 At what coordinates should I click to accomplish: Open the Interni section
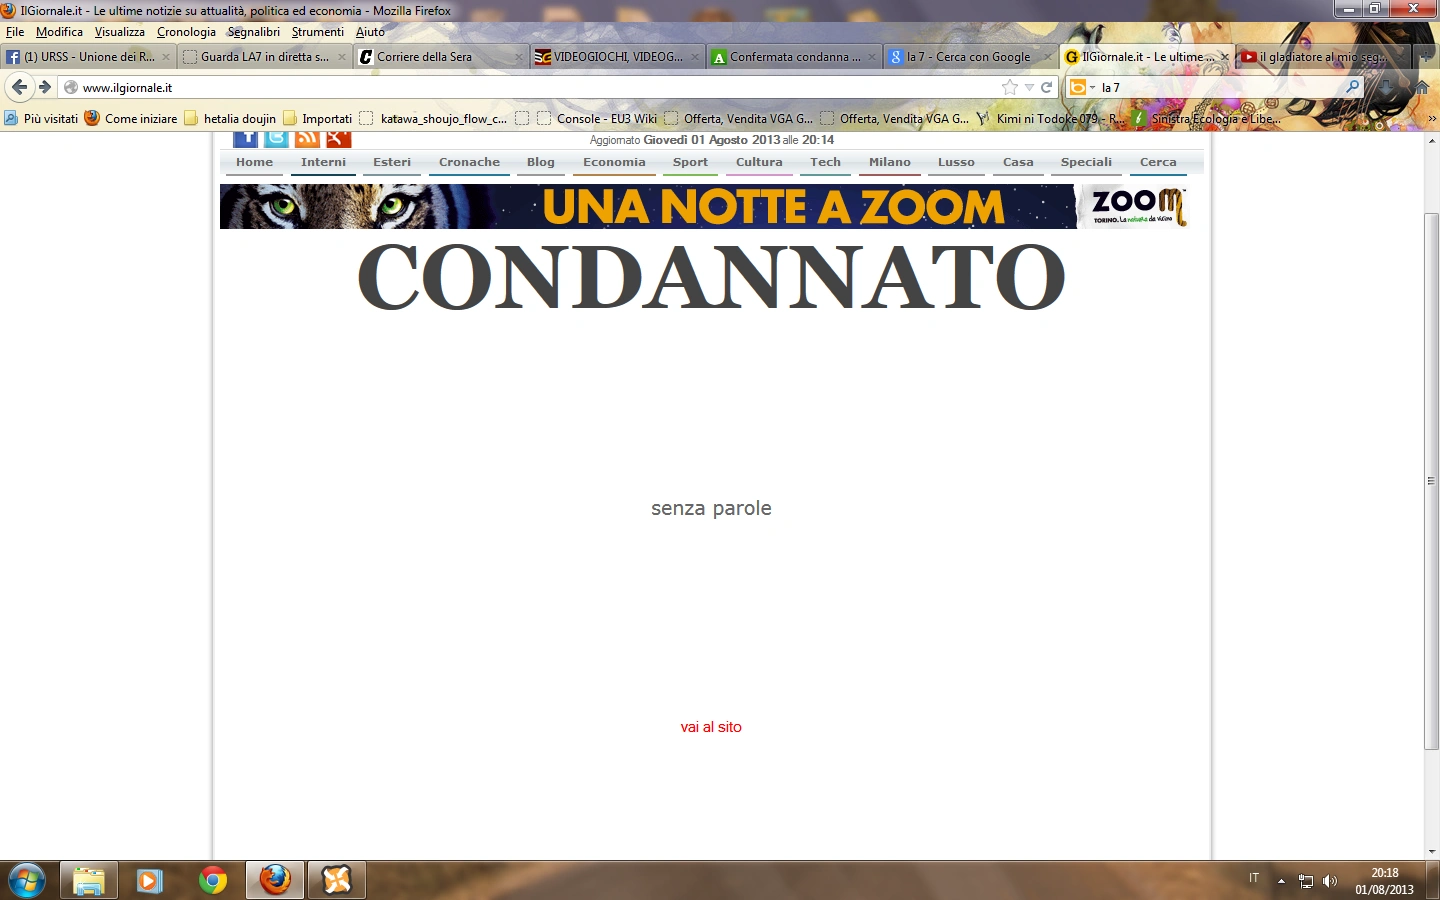point(323,162)
